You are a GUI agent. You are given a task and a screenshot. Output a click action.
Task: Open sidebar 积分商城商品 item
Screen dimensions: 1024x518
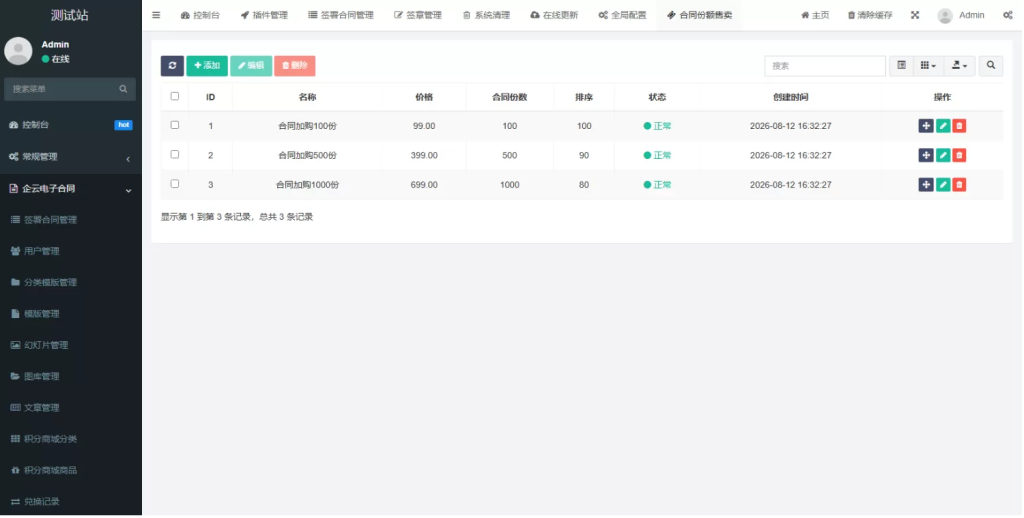71,471
